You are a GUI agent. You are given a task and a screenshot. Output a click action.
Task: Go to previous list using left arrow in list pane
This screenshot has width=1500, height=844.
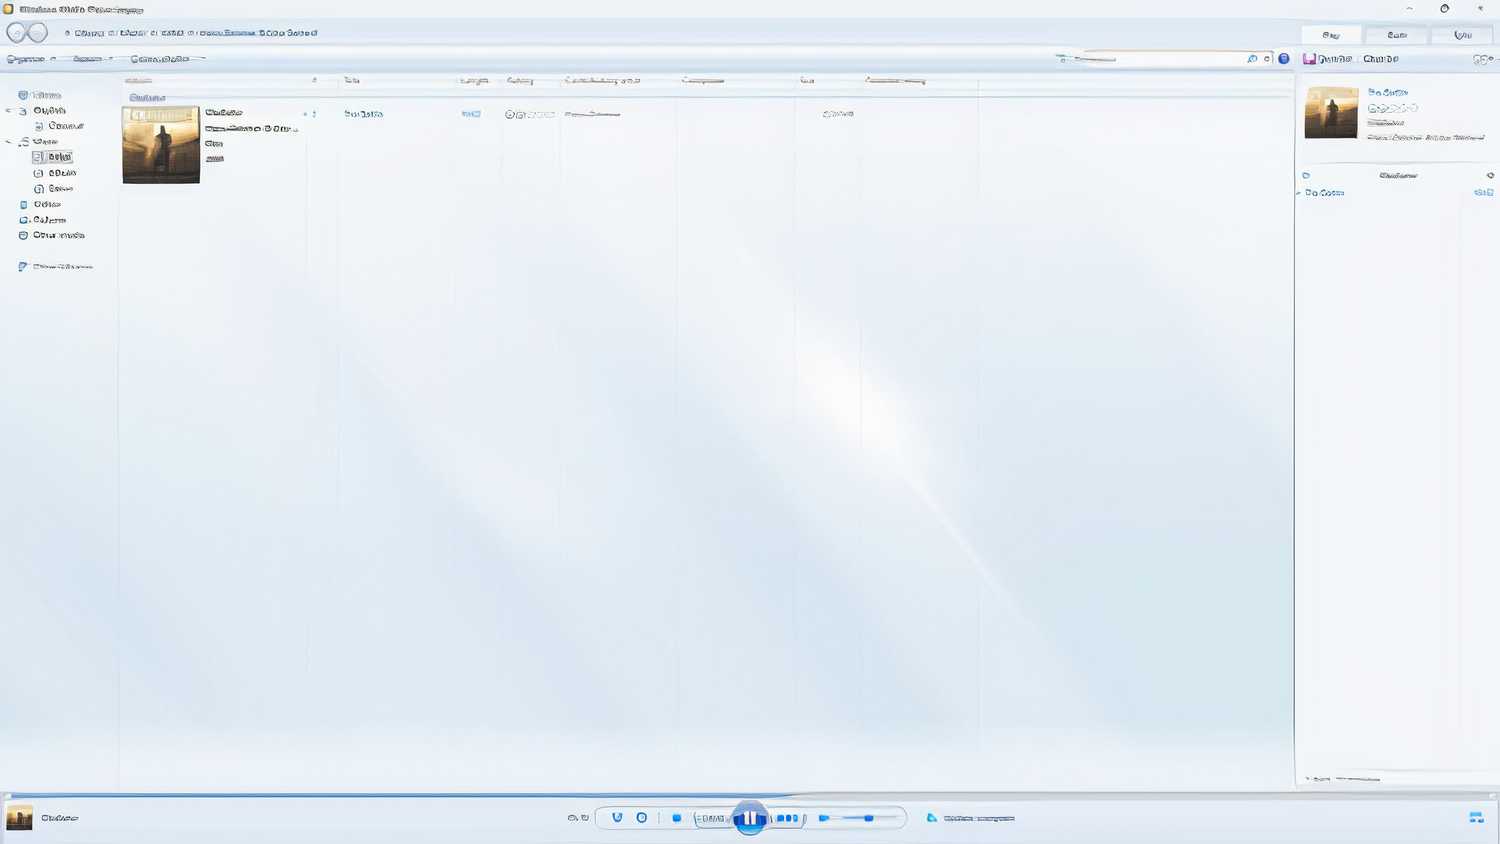click(x=1306, y=176)
